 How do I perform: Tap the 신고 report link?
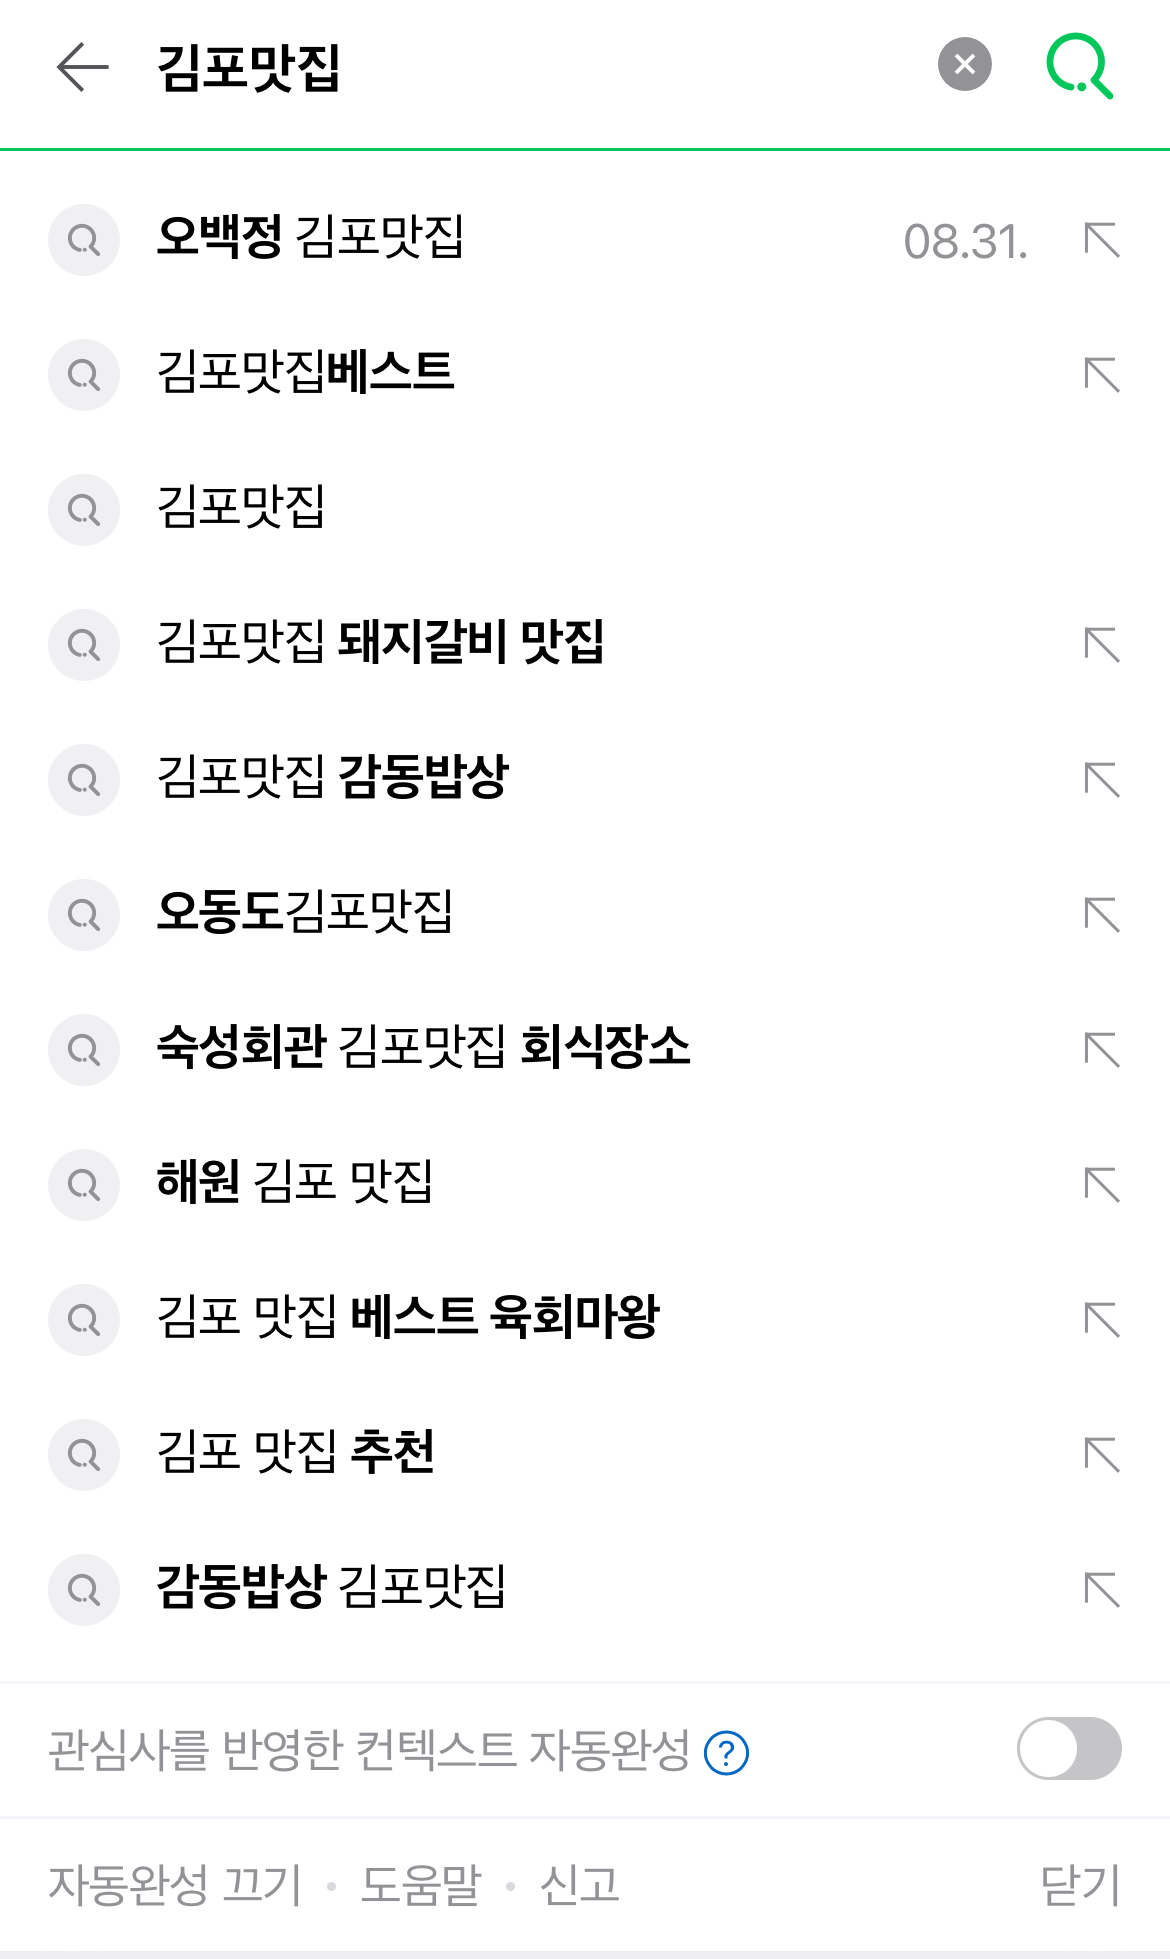(x=579, y=1886)
